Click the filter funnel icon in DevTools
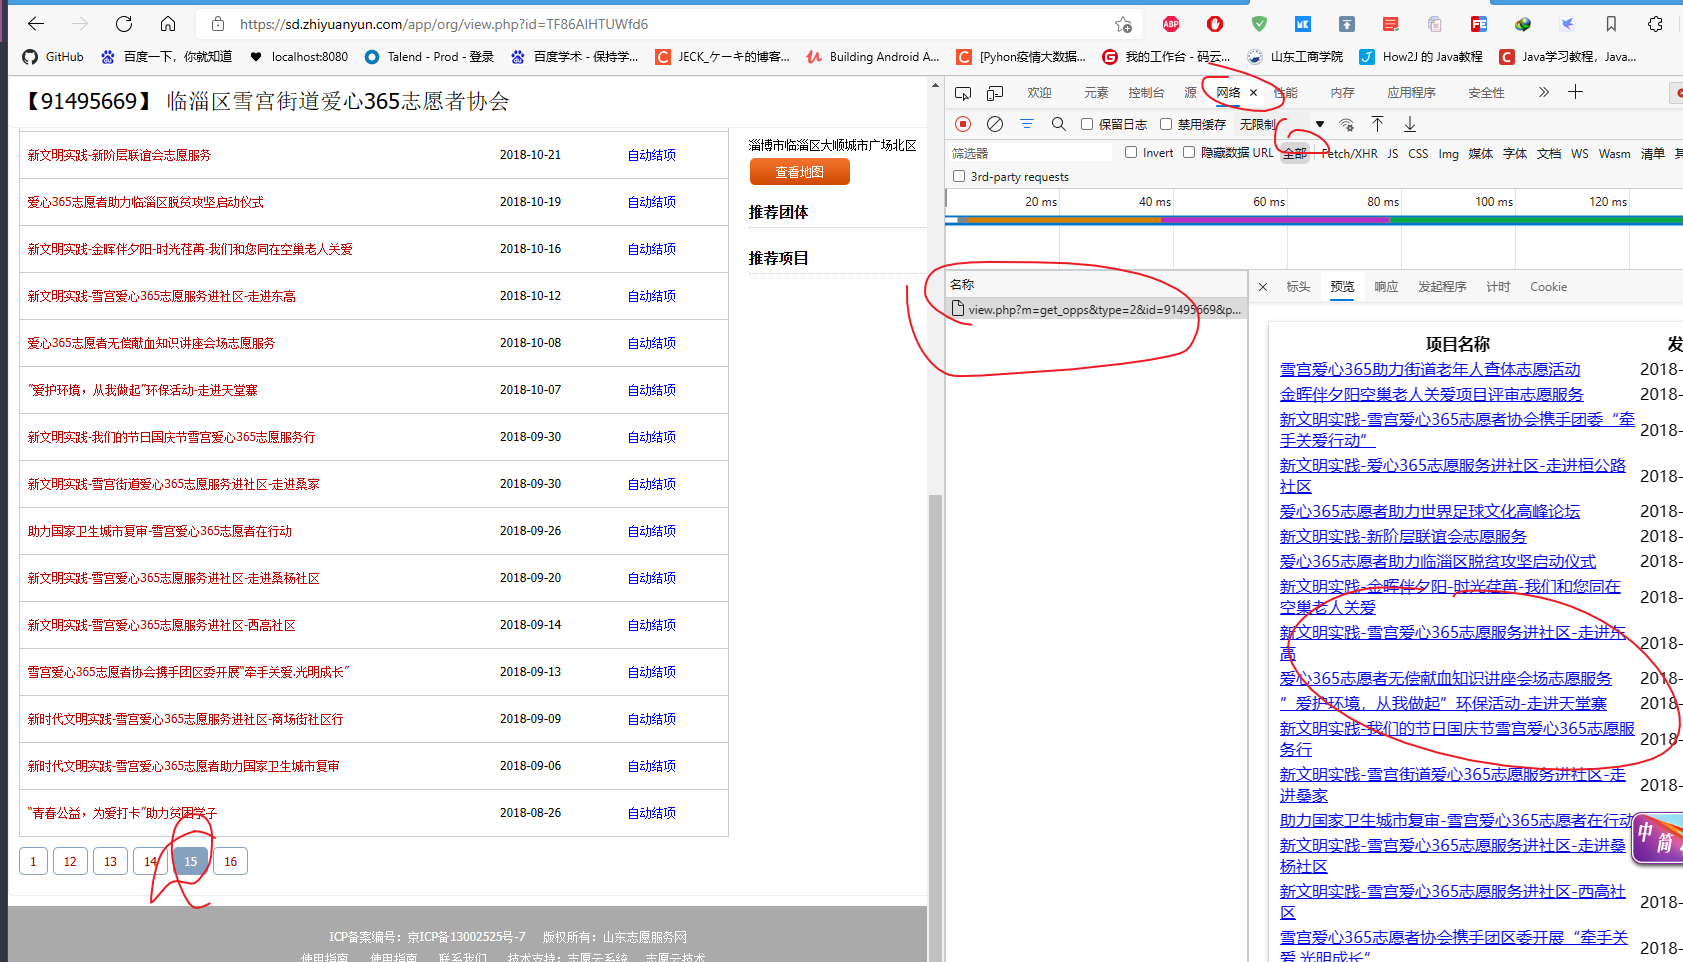This screenshot has width=1683, height=962. pyautogui.click(x=1027, y=124)
